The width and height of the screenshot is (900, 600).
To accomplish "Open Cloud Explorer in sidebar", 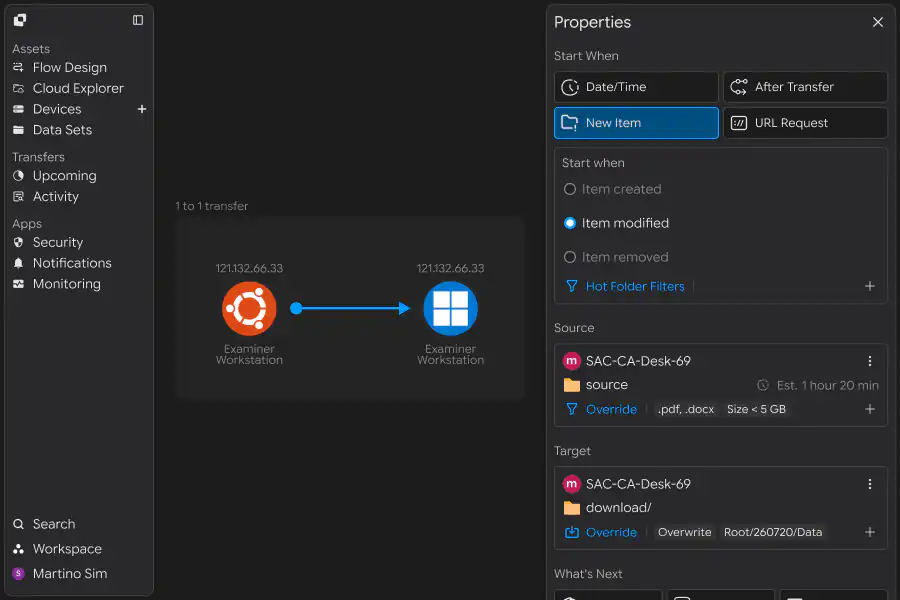I will click(68, 88).
